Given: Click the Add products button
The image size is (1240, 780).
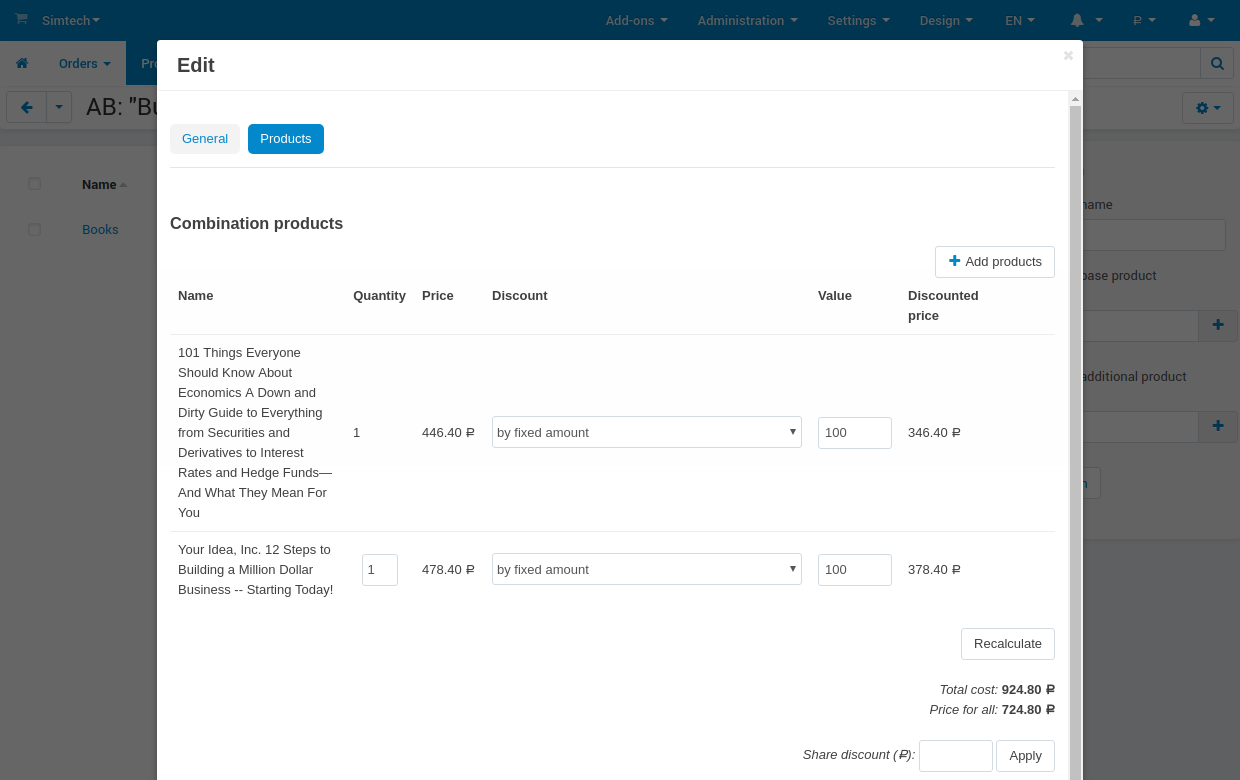Looking at the screenshot, I should (x=994, y=262).
